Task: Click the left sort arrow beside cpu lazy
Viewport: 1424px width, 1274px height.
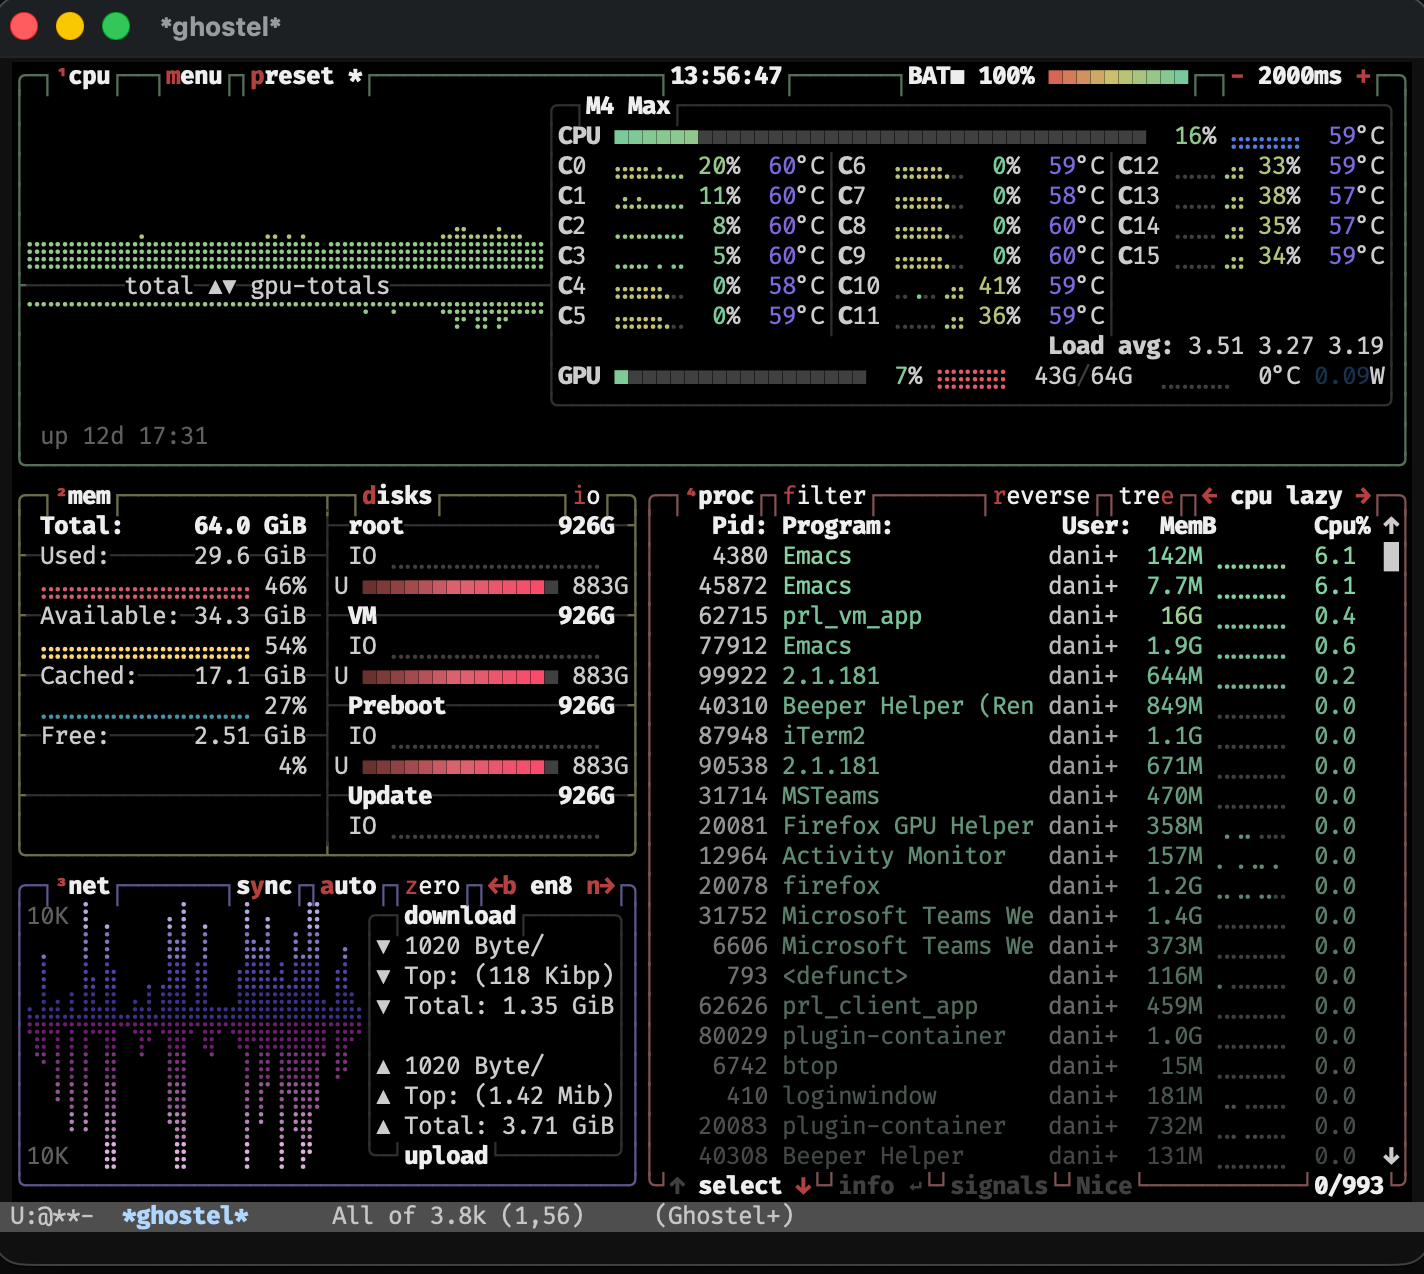Action: pyautogui.click(x=1209, y=496)
